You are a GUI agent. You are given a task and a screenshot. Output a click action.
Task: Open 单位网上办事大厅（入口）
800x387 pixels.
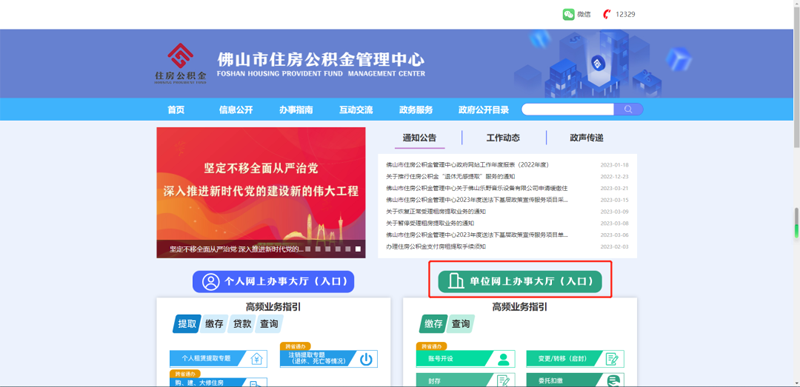520,281
